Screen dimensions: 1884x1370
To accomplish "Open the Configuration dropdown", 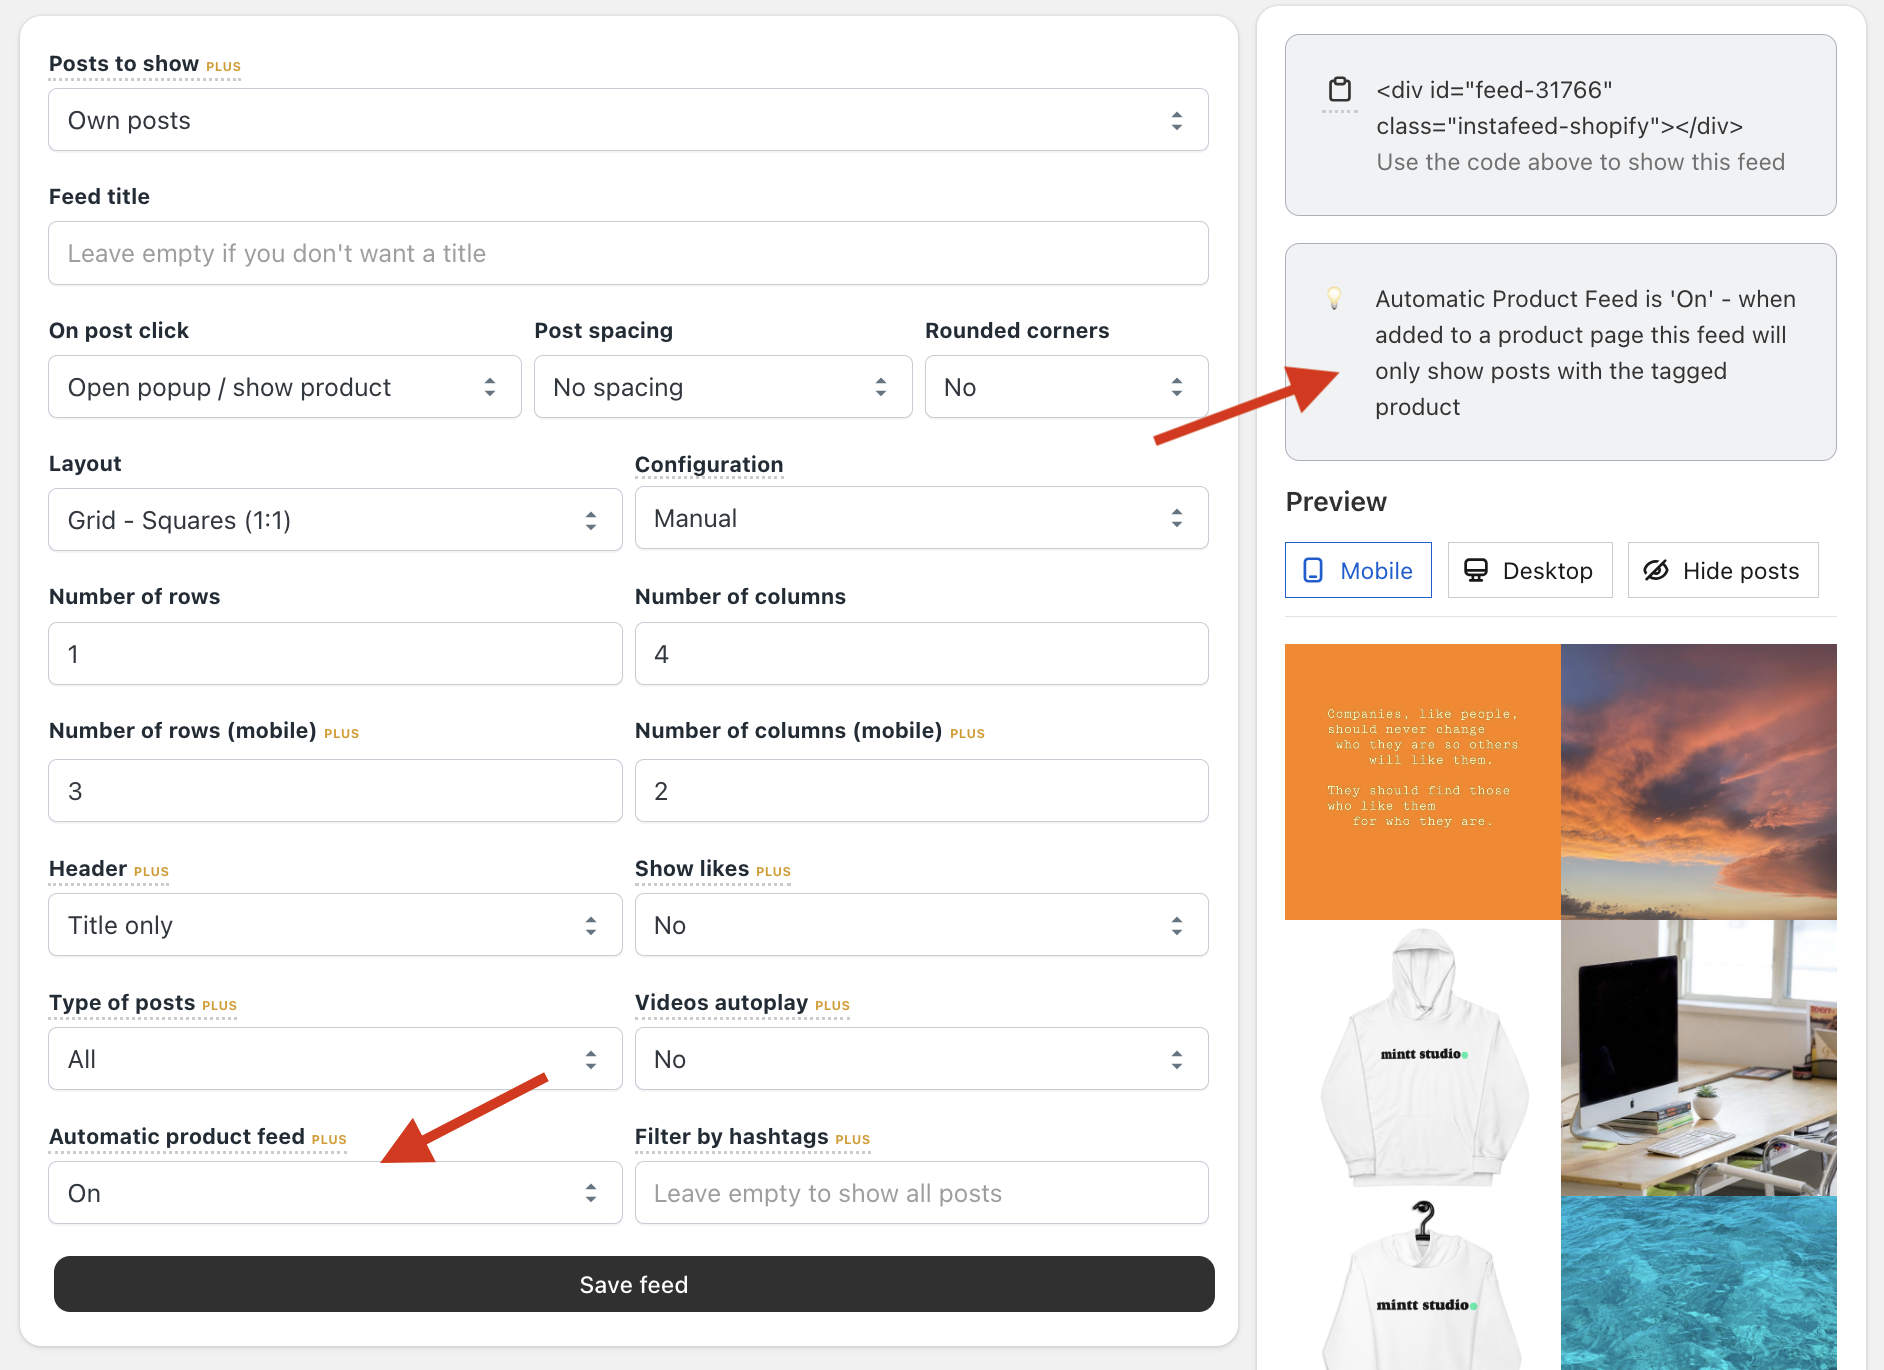I will point(920,518).
